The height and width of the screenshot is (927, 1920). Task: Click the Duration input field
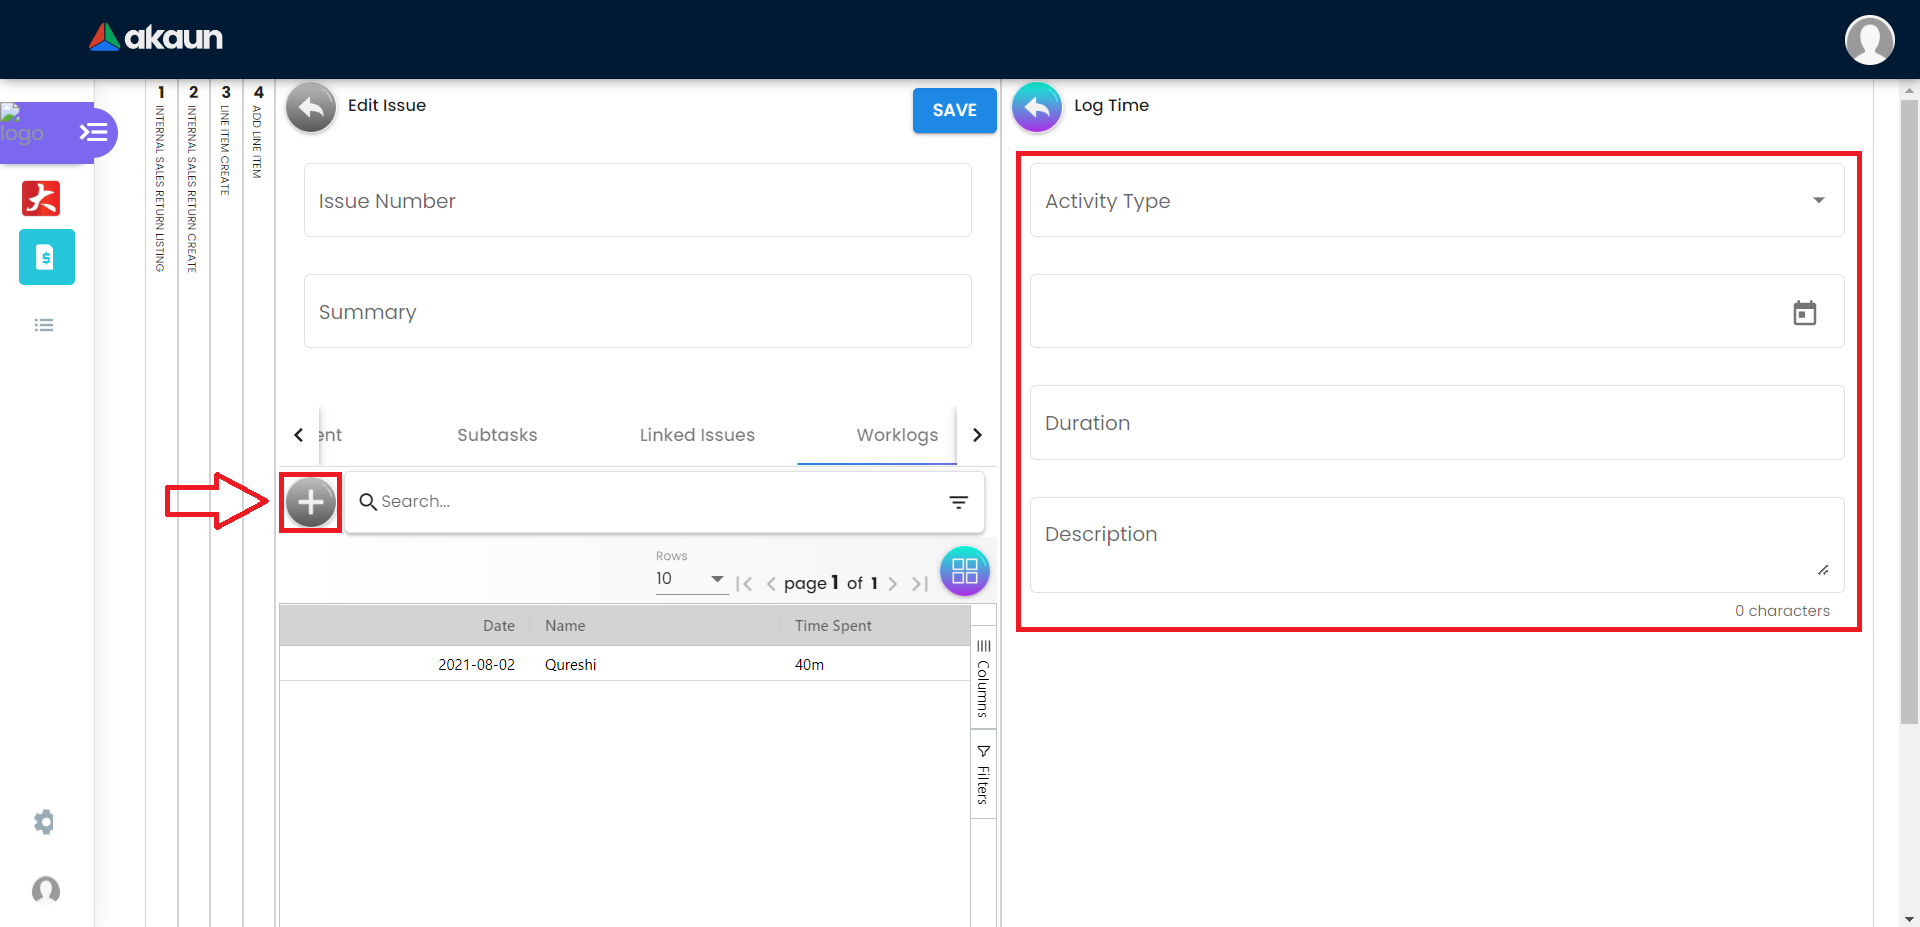tap(1436, 423)
